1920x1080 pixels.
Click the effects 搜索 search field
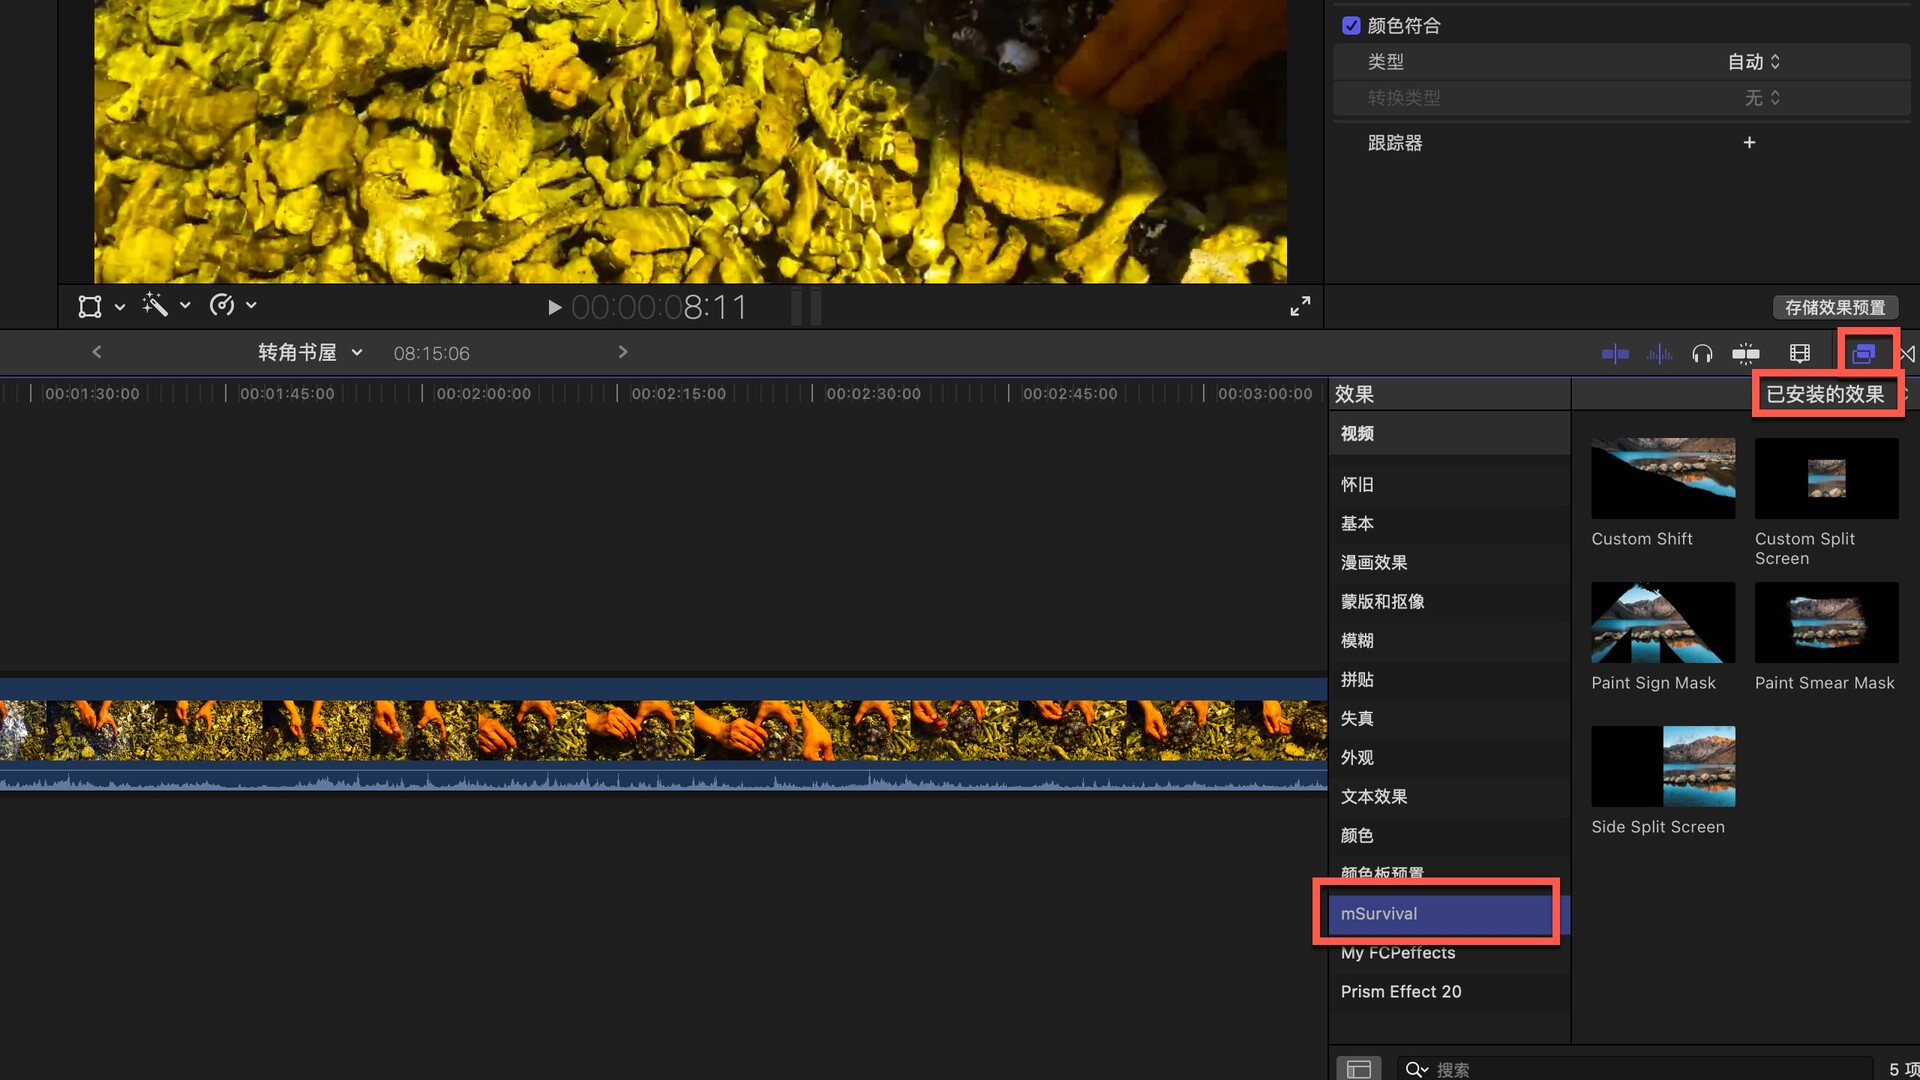[1635, 1069]
